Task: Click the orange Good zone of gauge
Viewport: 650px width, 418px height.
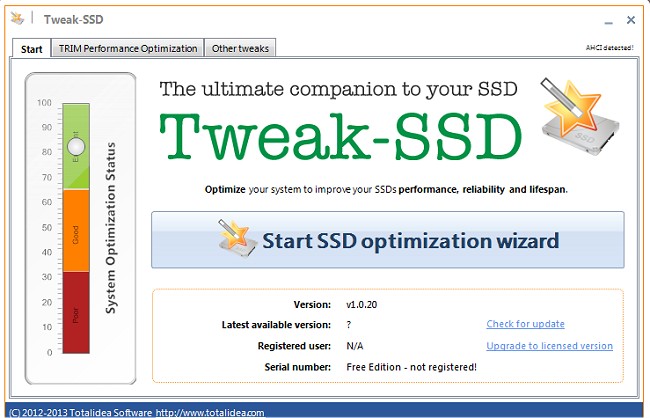Action: pos(76,231)
